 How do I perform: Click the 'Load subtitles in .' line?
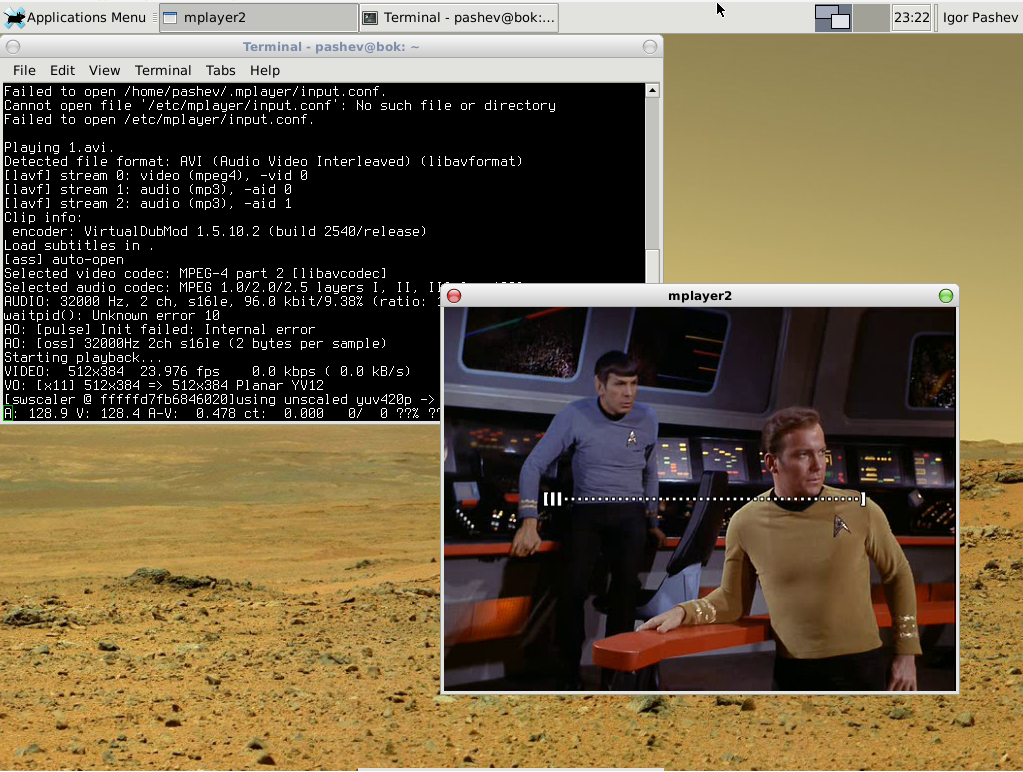(79, 245)
